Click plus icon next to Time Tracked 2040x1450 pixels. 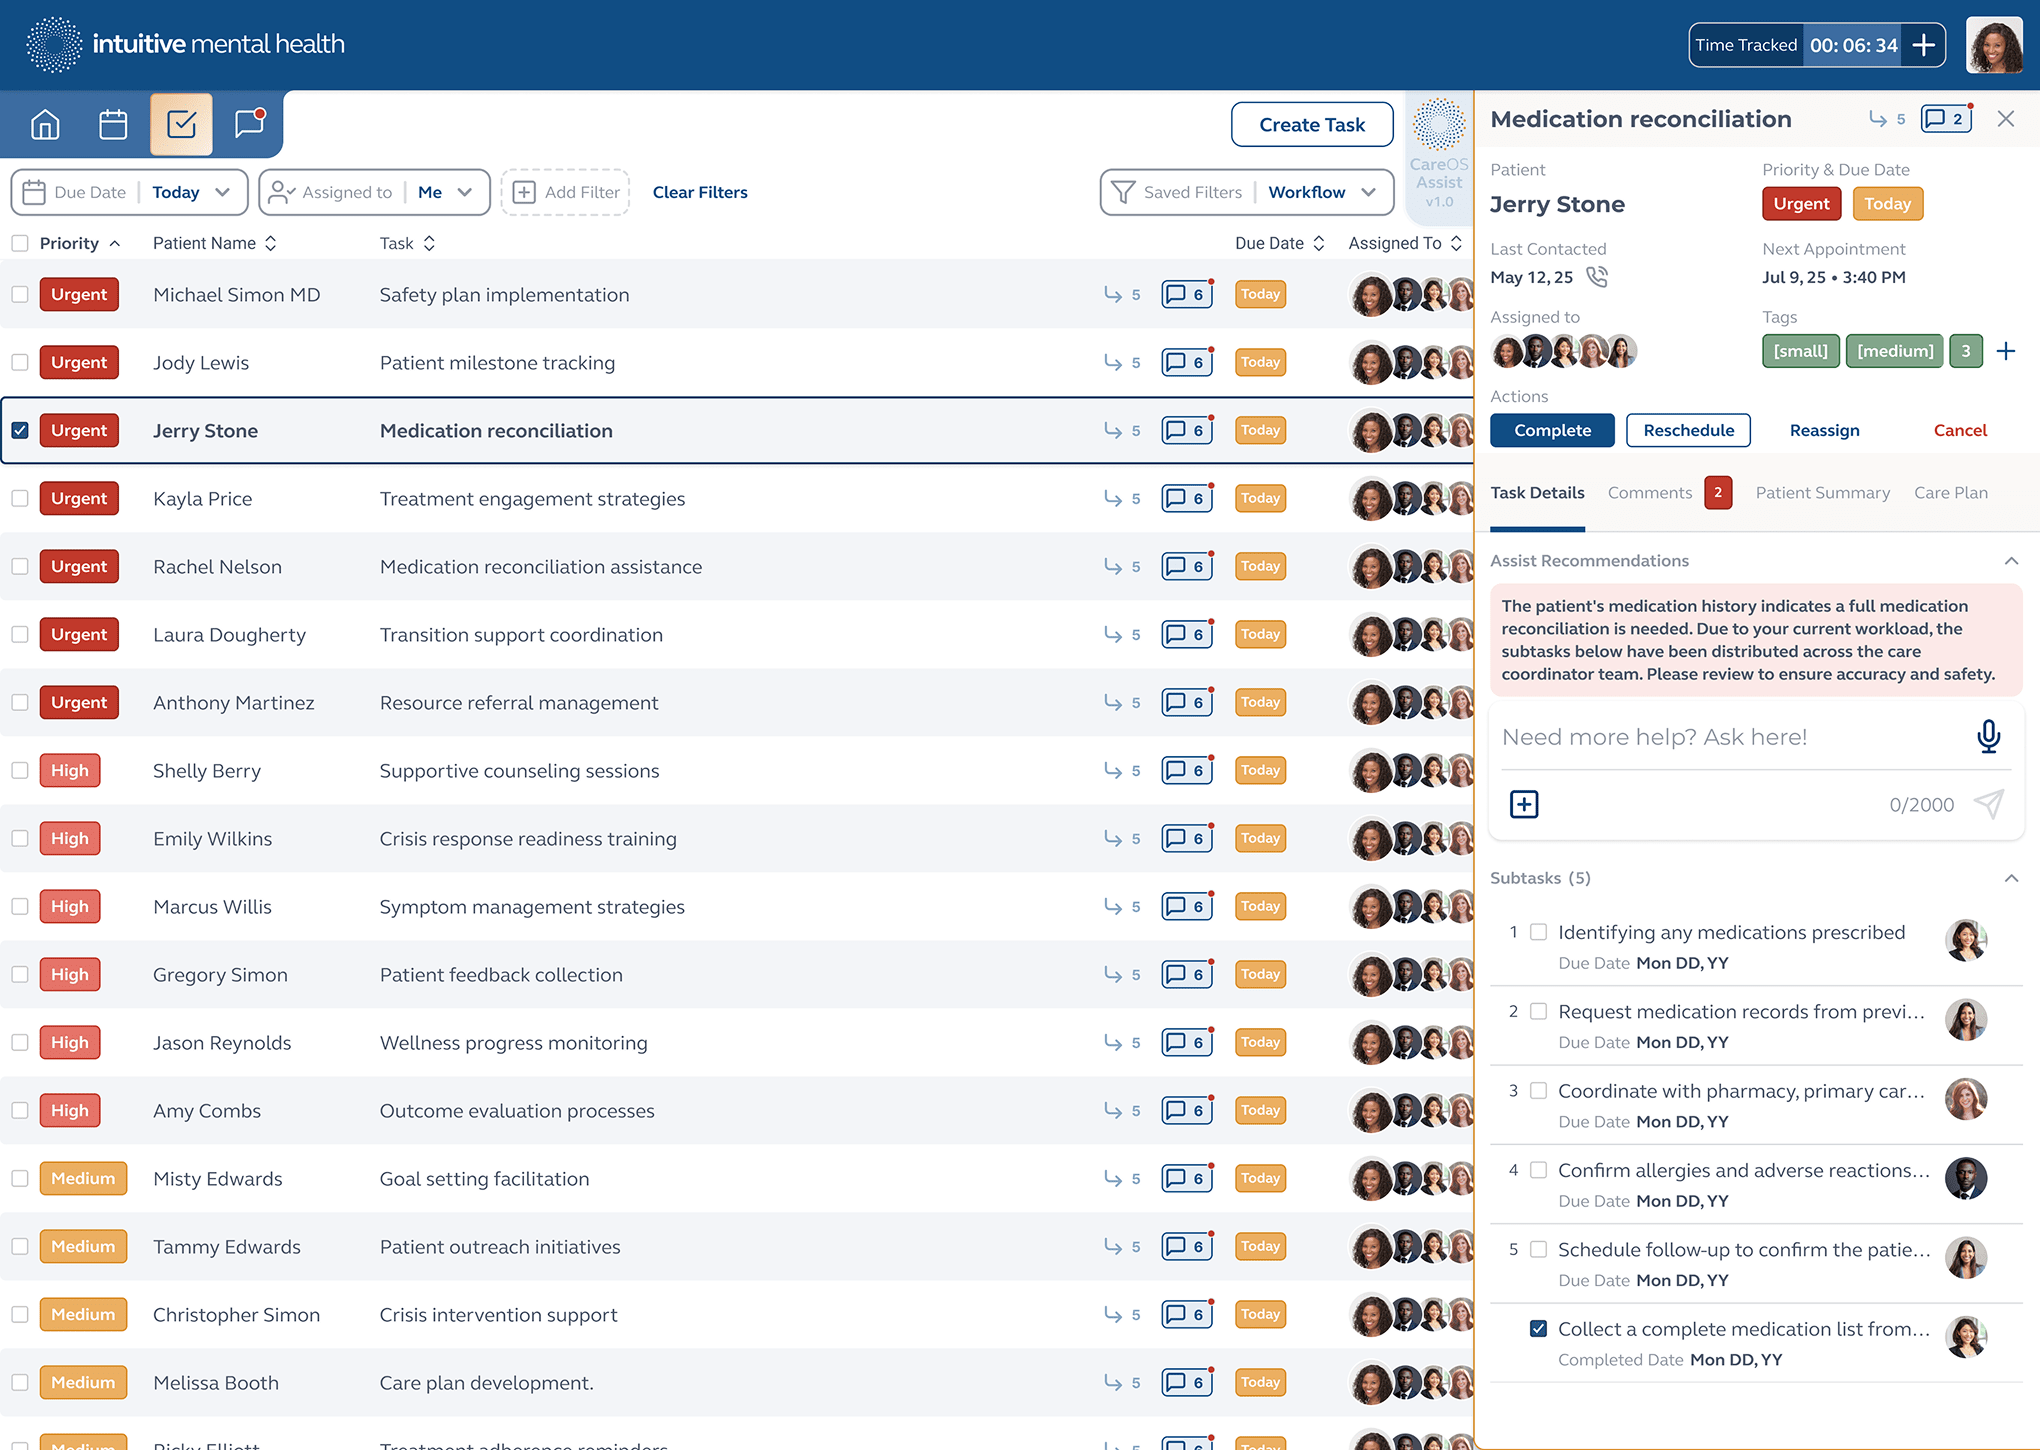[1922, 45]
